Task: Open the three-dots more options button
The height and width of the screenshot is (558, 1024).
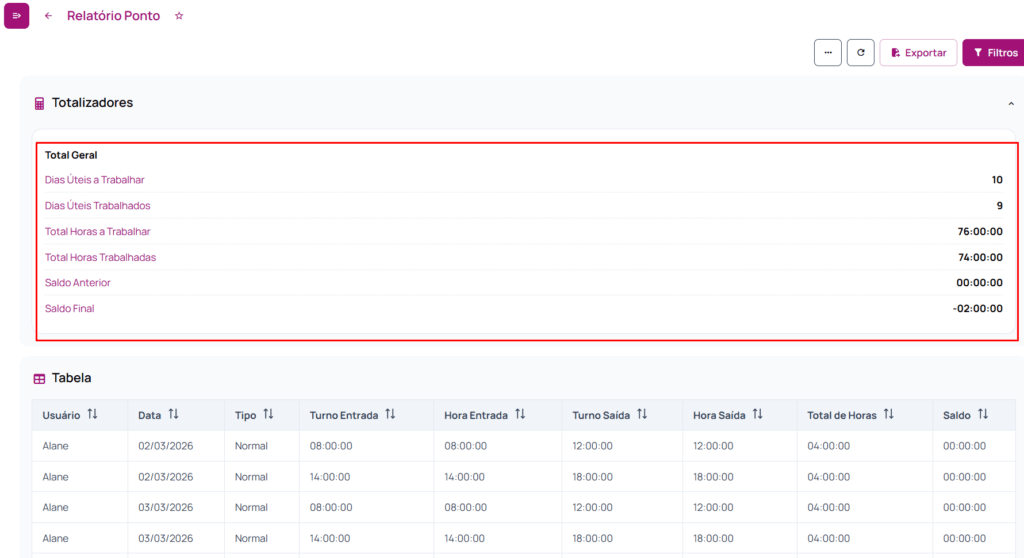Action: pyautogui.click(x=827, y=53)
